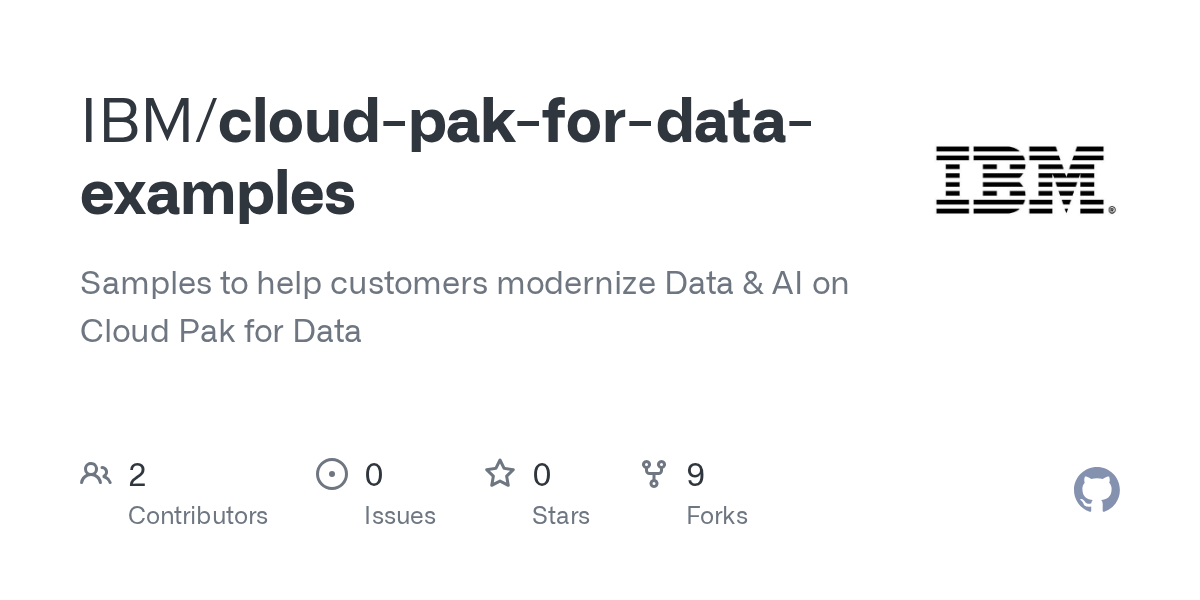Image resolution: width=1200 pixels, height=600 pixels.
Task: Click the star icon
Action: coord(500,474)
